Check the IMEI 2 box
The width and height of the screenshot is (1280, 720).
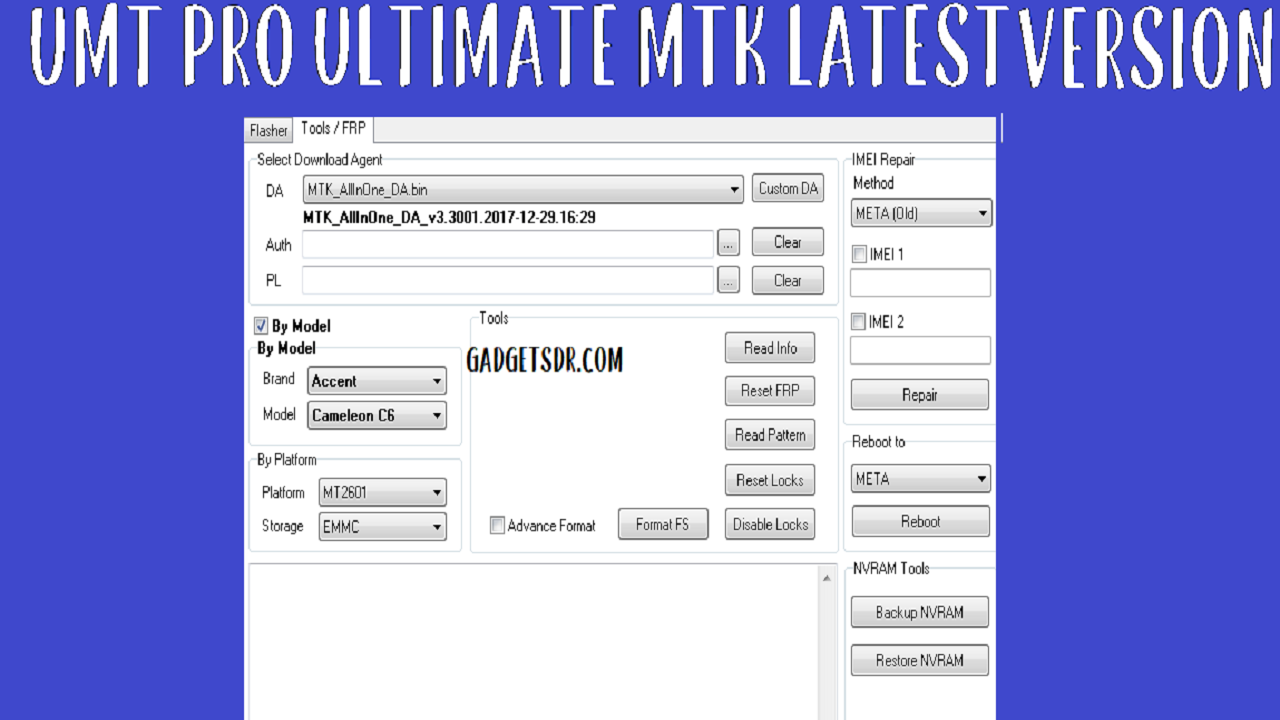(858, 321)
